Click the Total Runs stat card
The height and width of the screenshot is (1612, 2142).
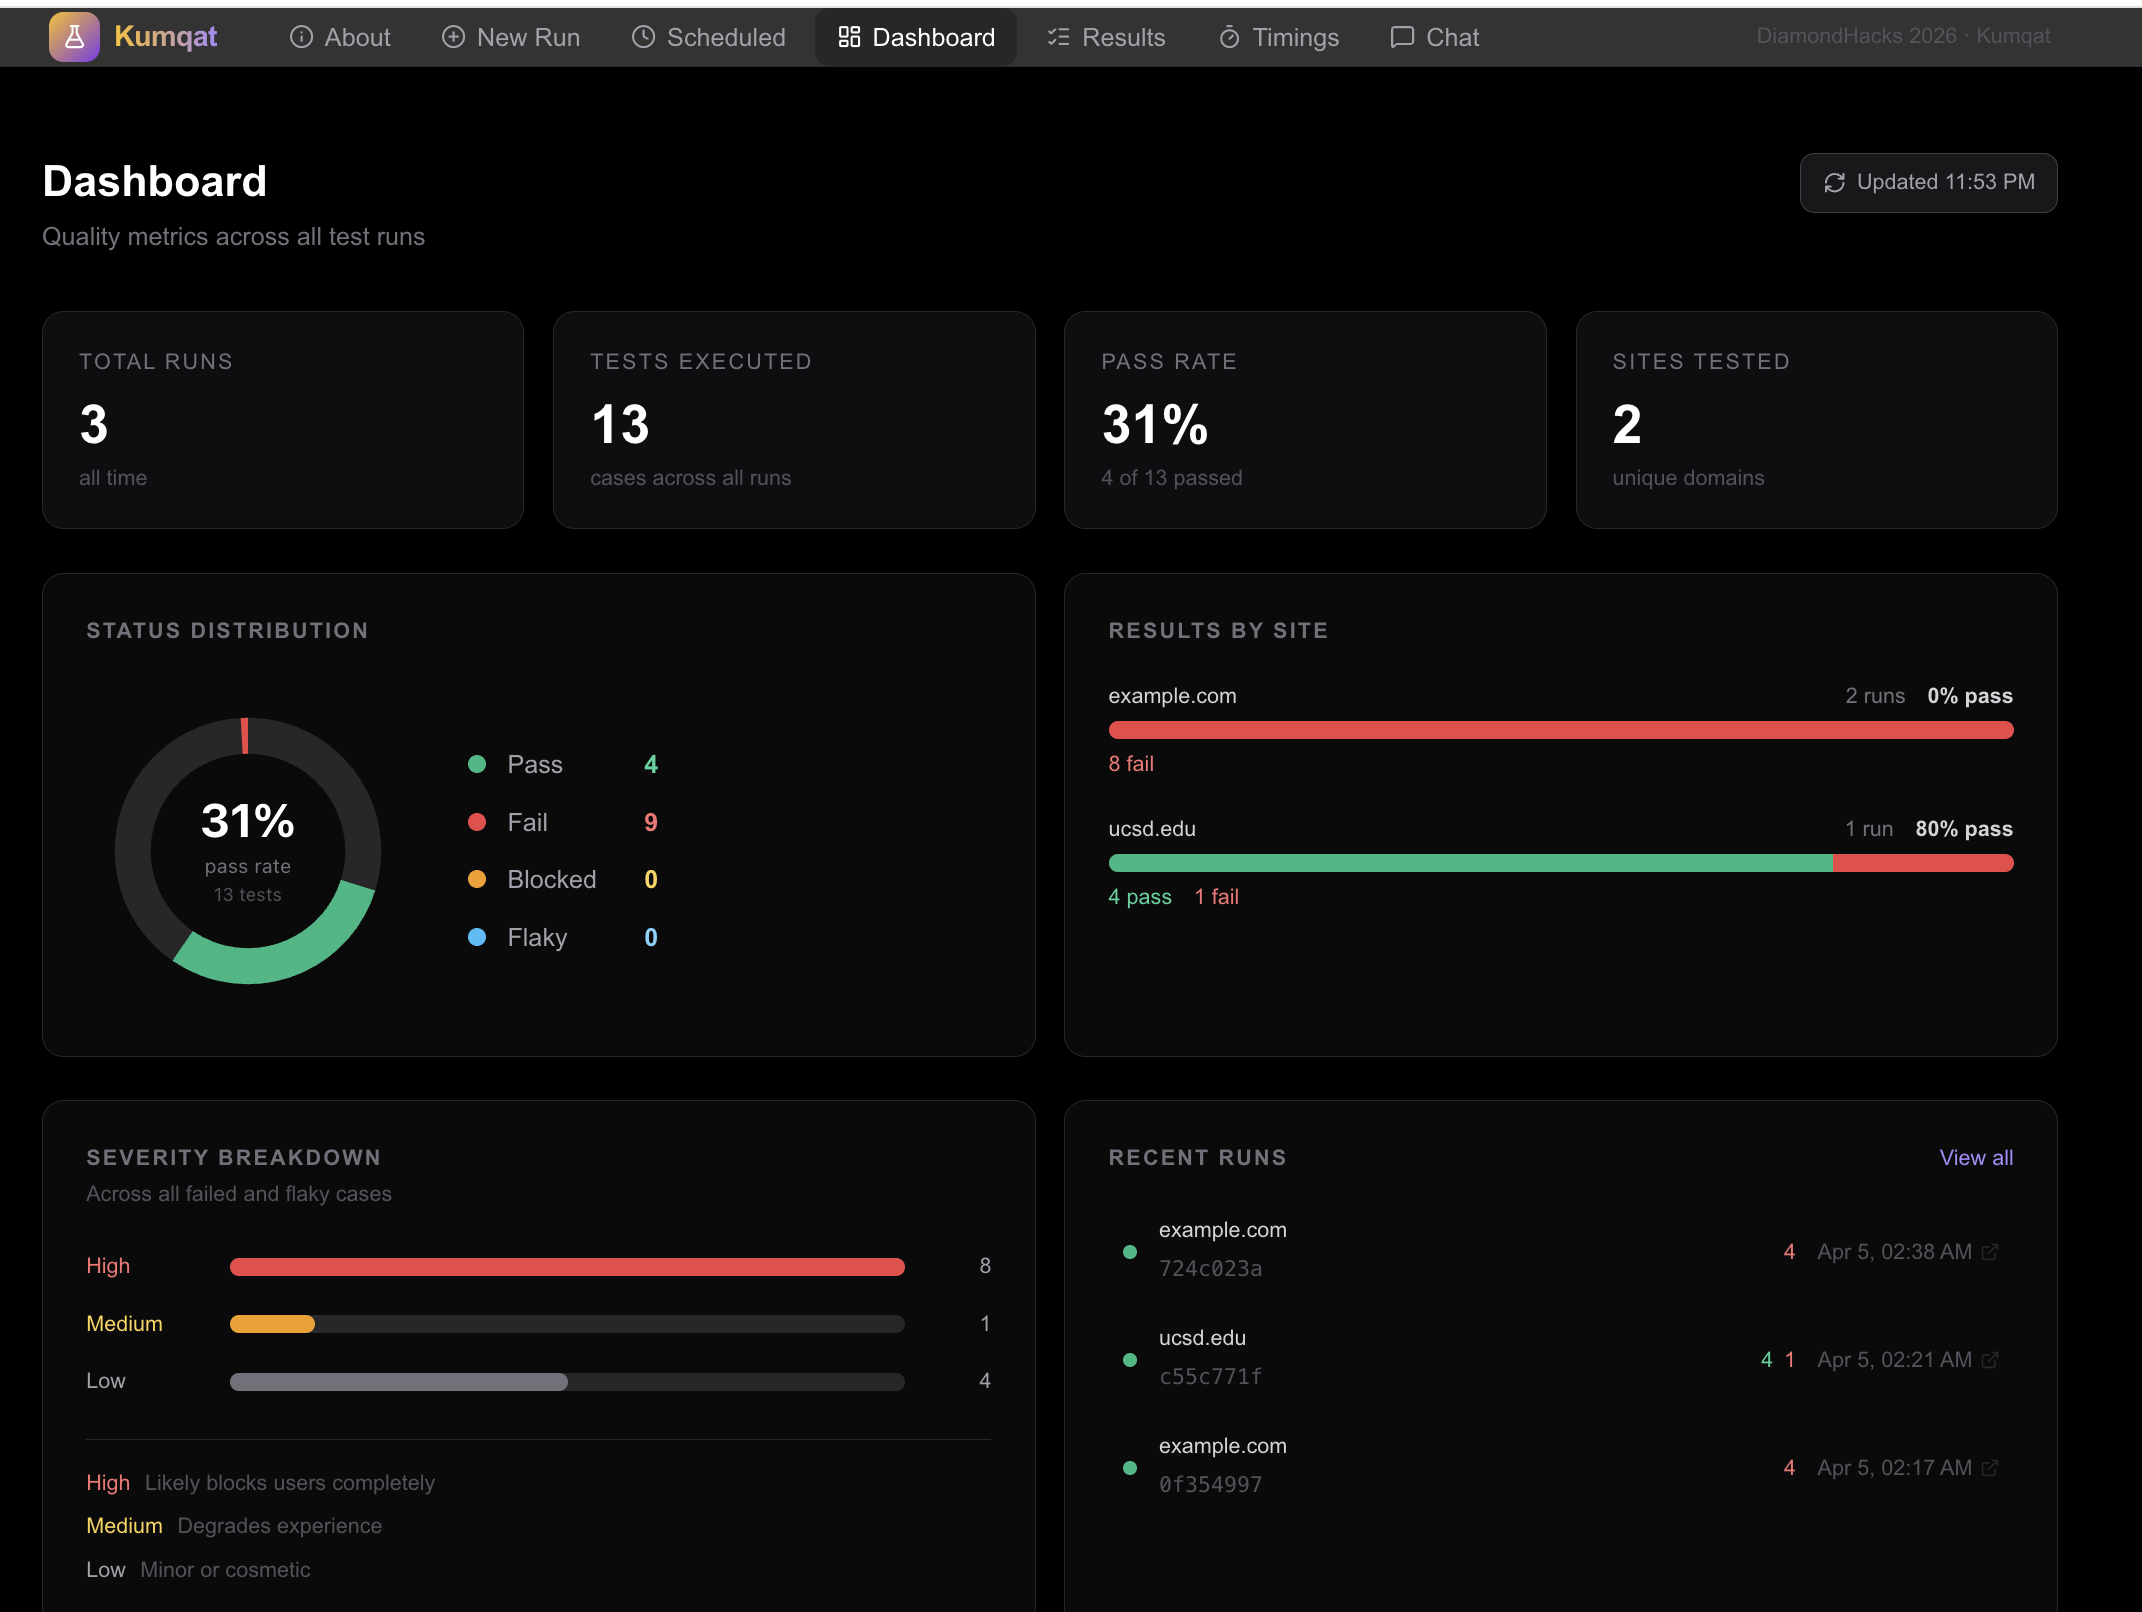tap(283, 419)
